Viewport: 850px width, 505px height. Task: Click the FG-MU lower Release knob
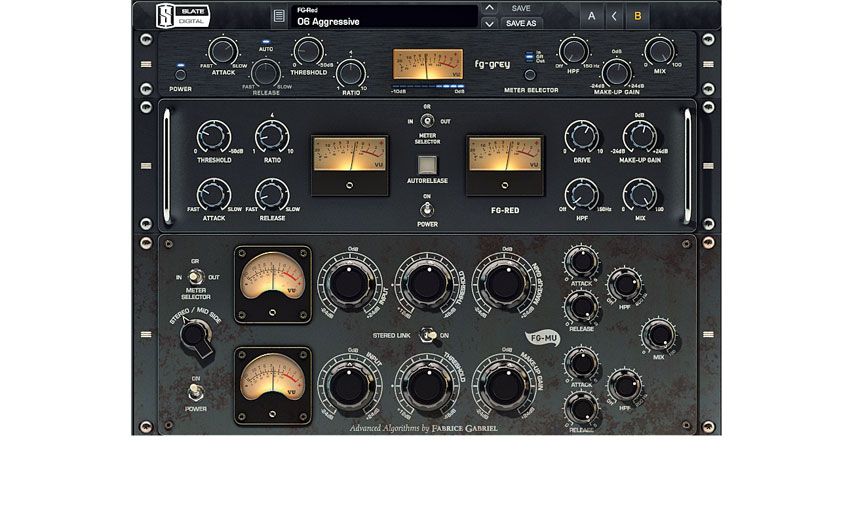click(x=582, y=409)
